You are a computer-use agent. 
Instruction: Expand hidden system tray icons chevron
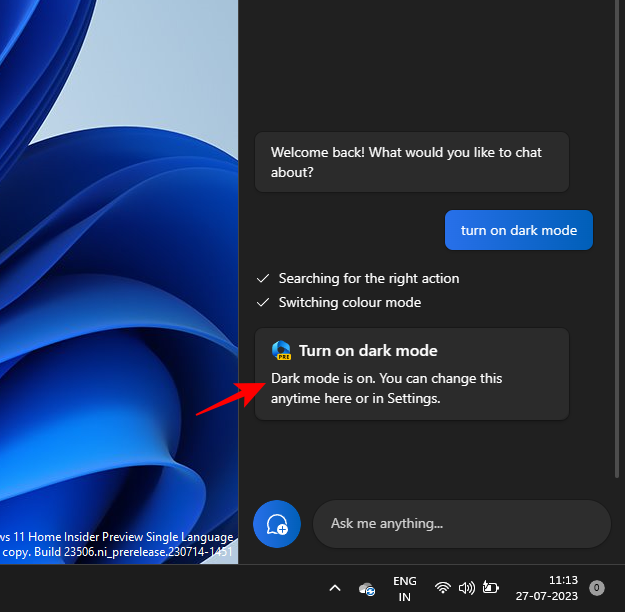335,588
